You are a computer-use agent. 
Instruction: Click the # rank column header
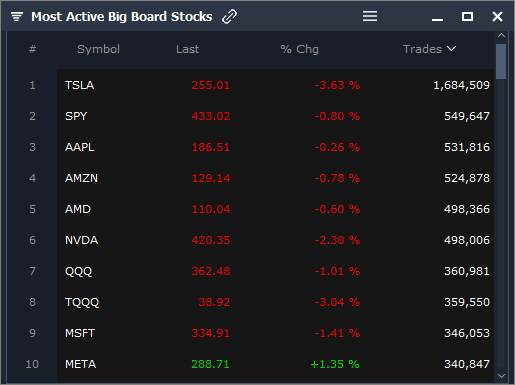point(32,49)
